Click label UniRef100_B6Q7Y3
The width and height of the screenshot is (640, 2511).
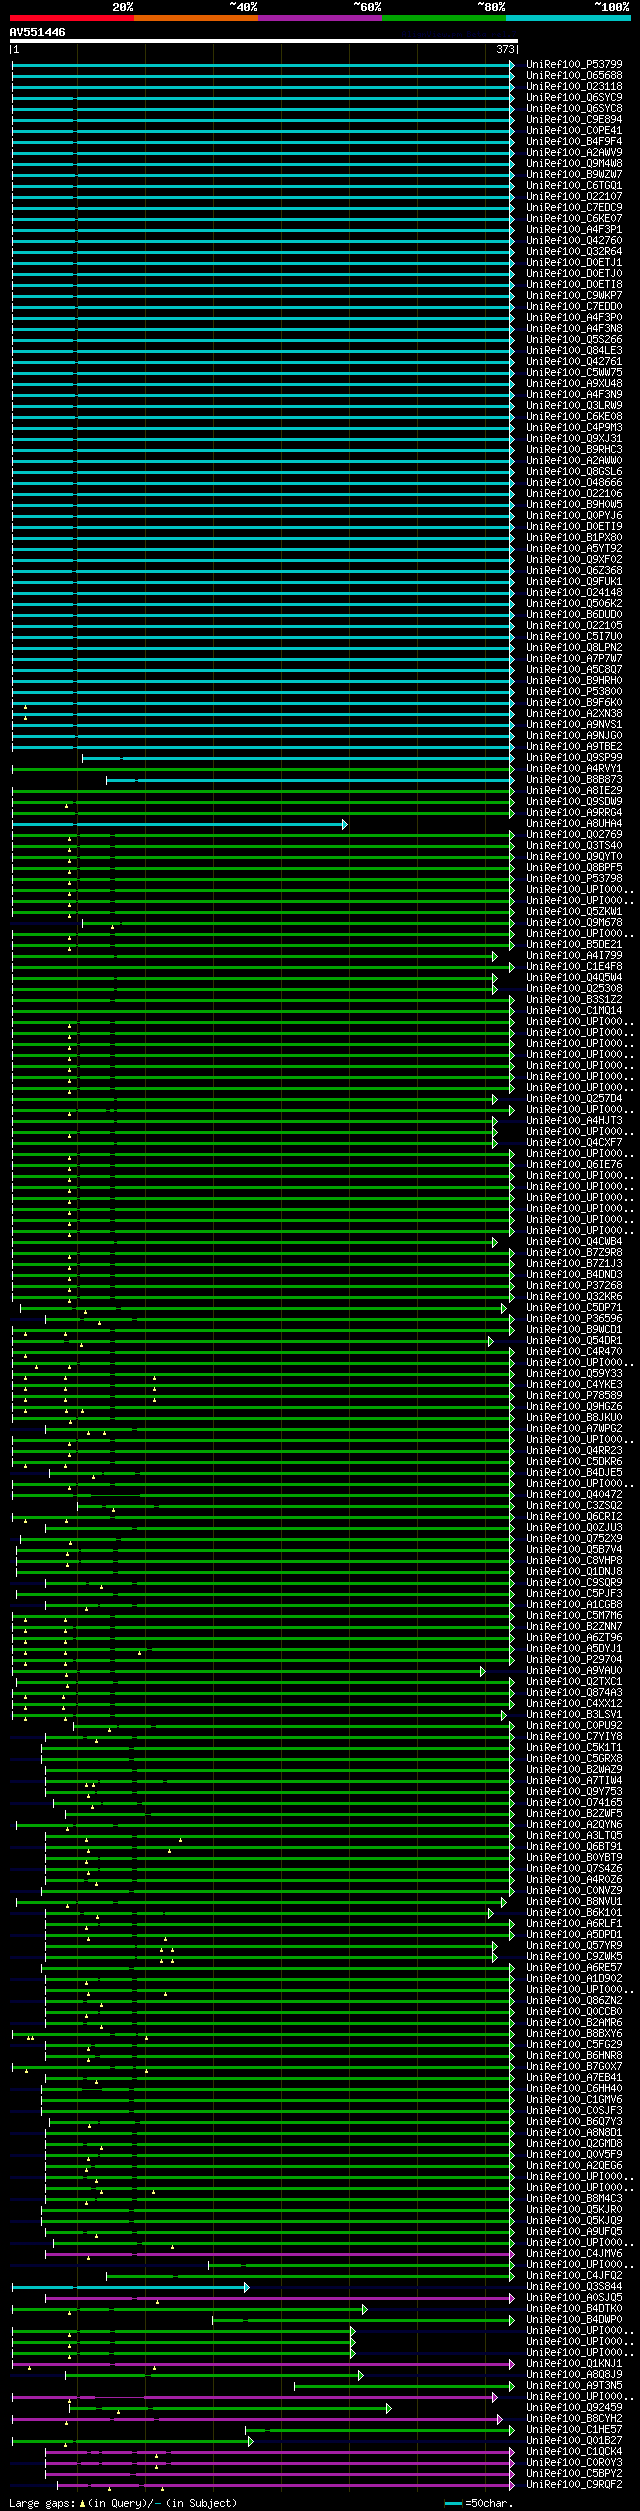click(574, 2121)
